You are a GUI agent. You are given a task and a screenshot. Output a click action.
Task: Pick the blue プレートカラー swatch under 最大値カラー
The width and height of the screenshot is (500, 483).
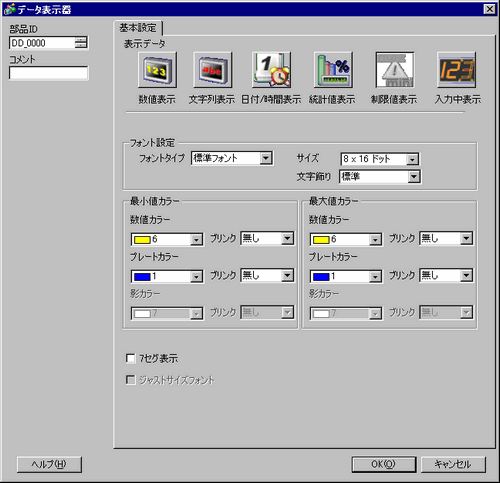[x=321, y=277]
